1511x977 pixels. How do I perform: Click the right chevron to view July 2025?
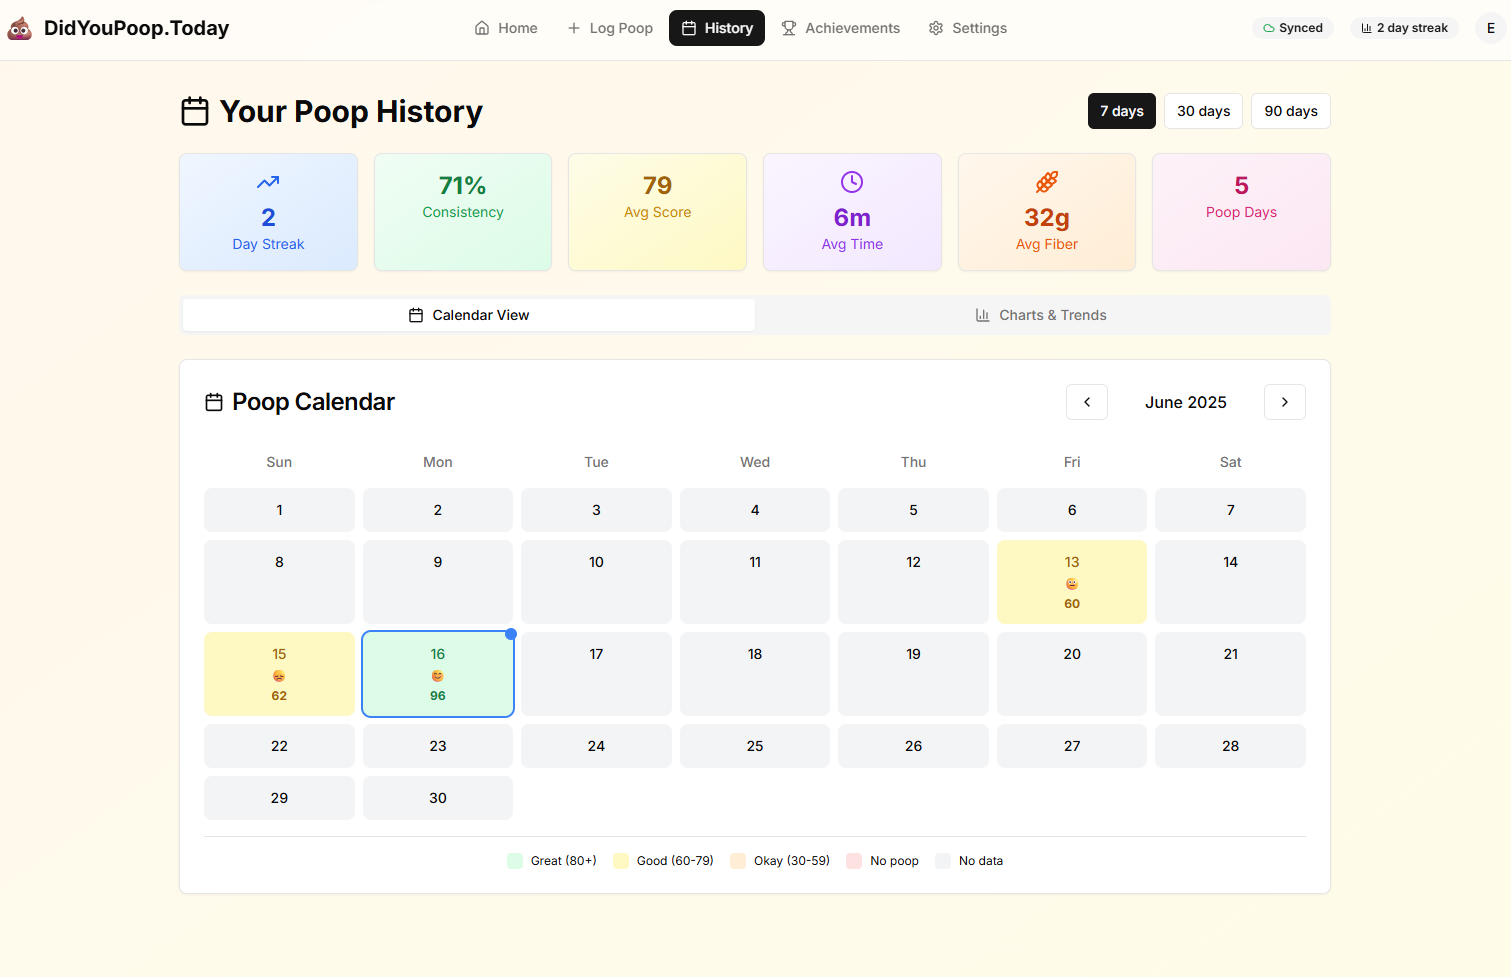(x=1284, y=402)
